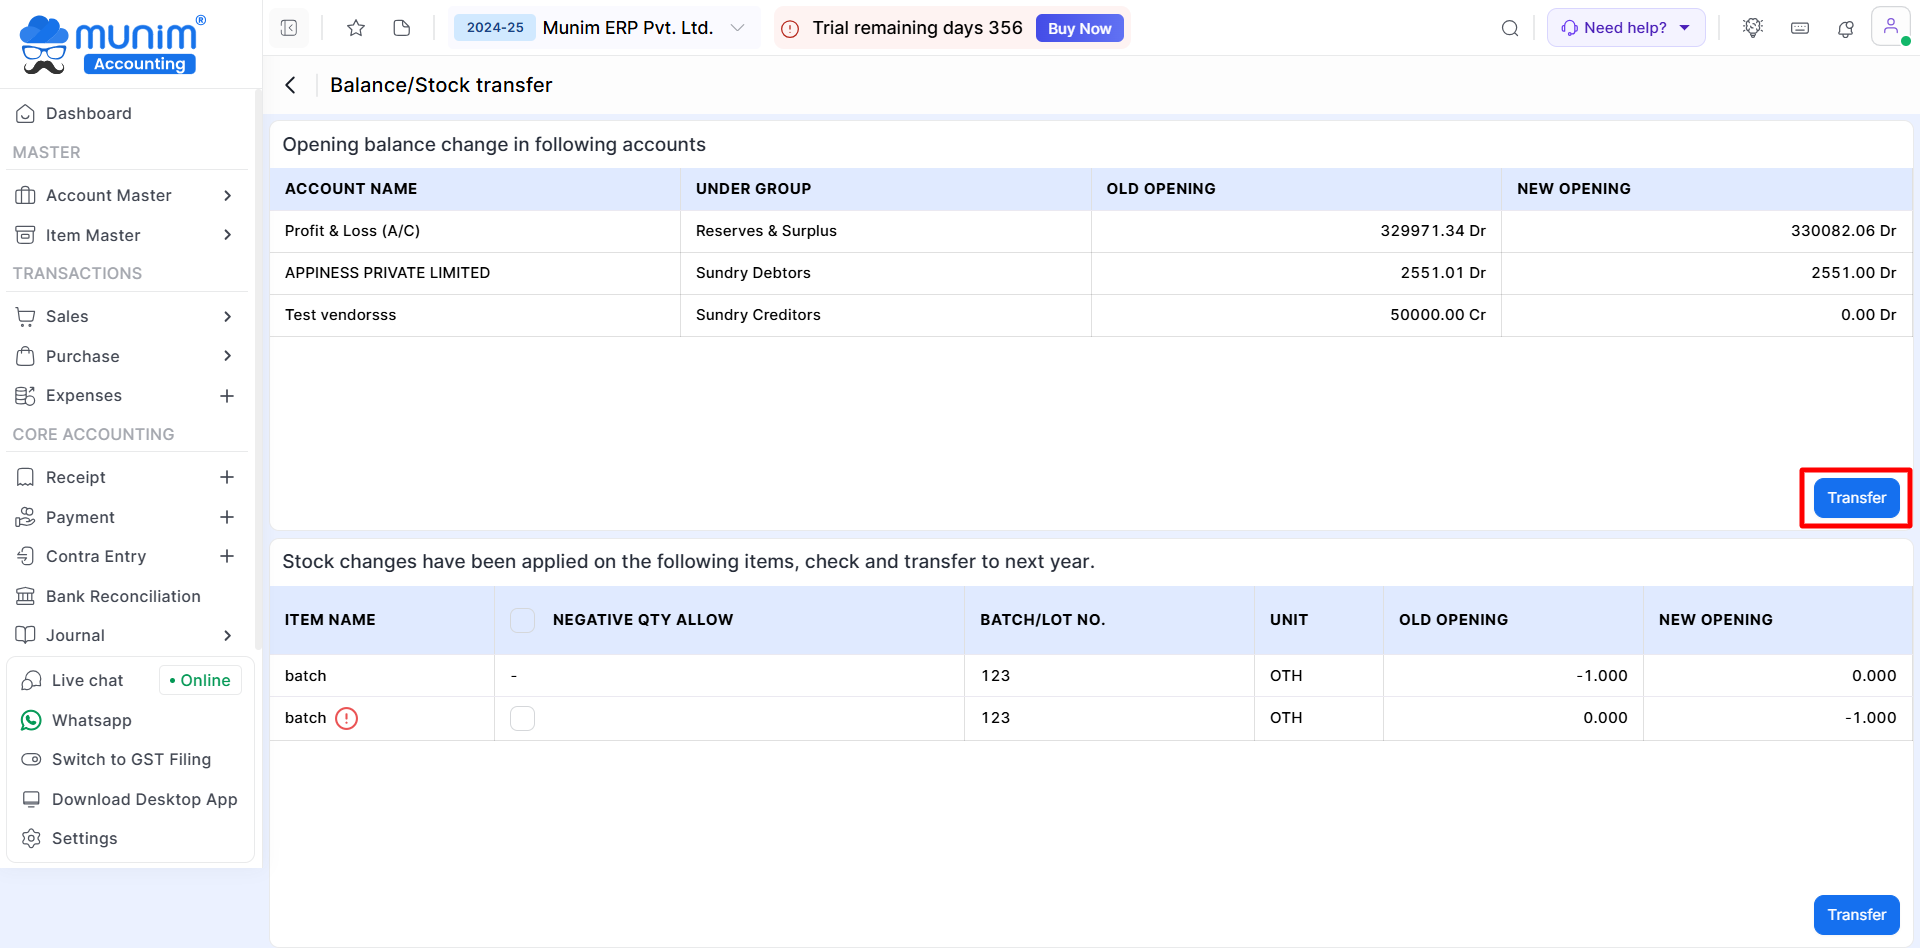Go to the Dashboard menu item
The width and height of the screenshot is (1920, 948).
click(x=89, y=113)
